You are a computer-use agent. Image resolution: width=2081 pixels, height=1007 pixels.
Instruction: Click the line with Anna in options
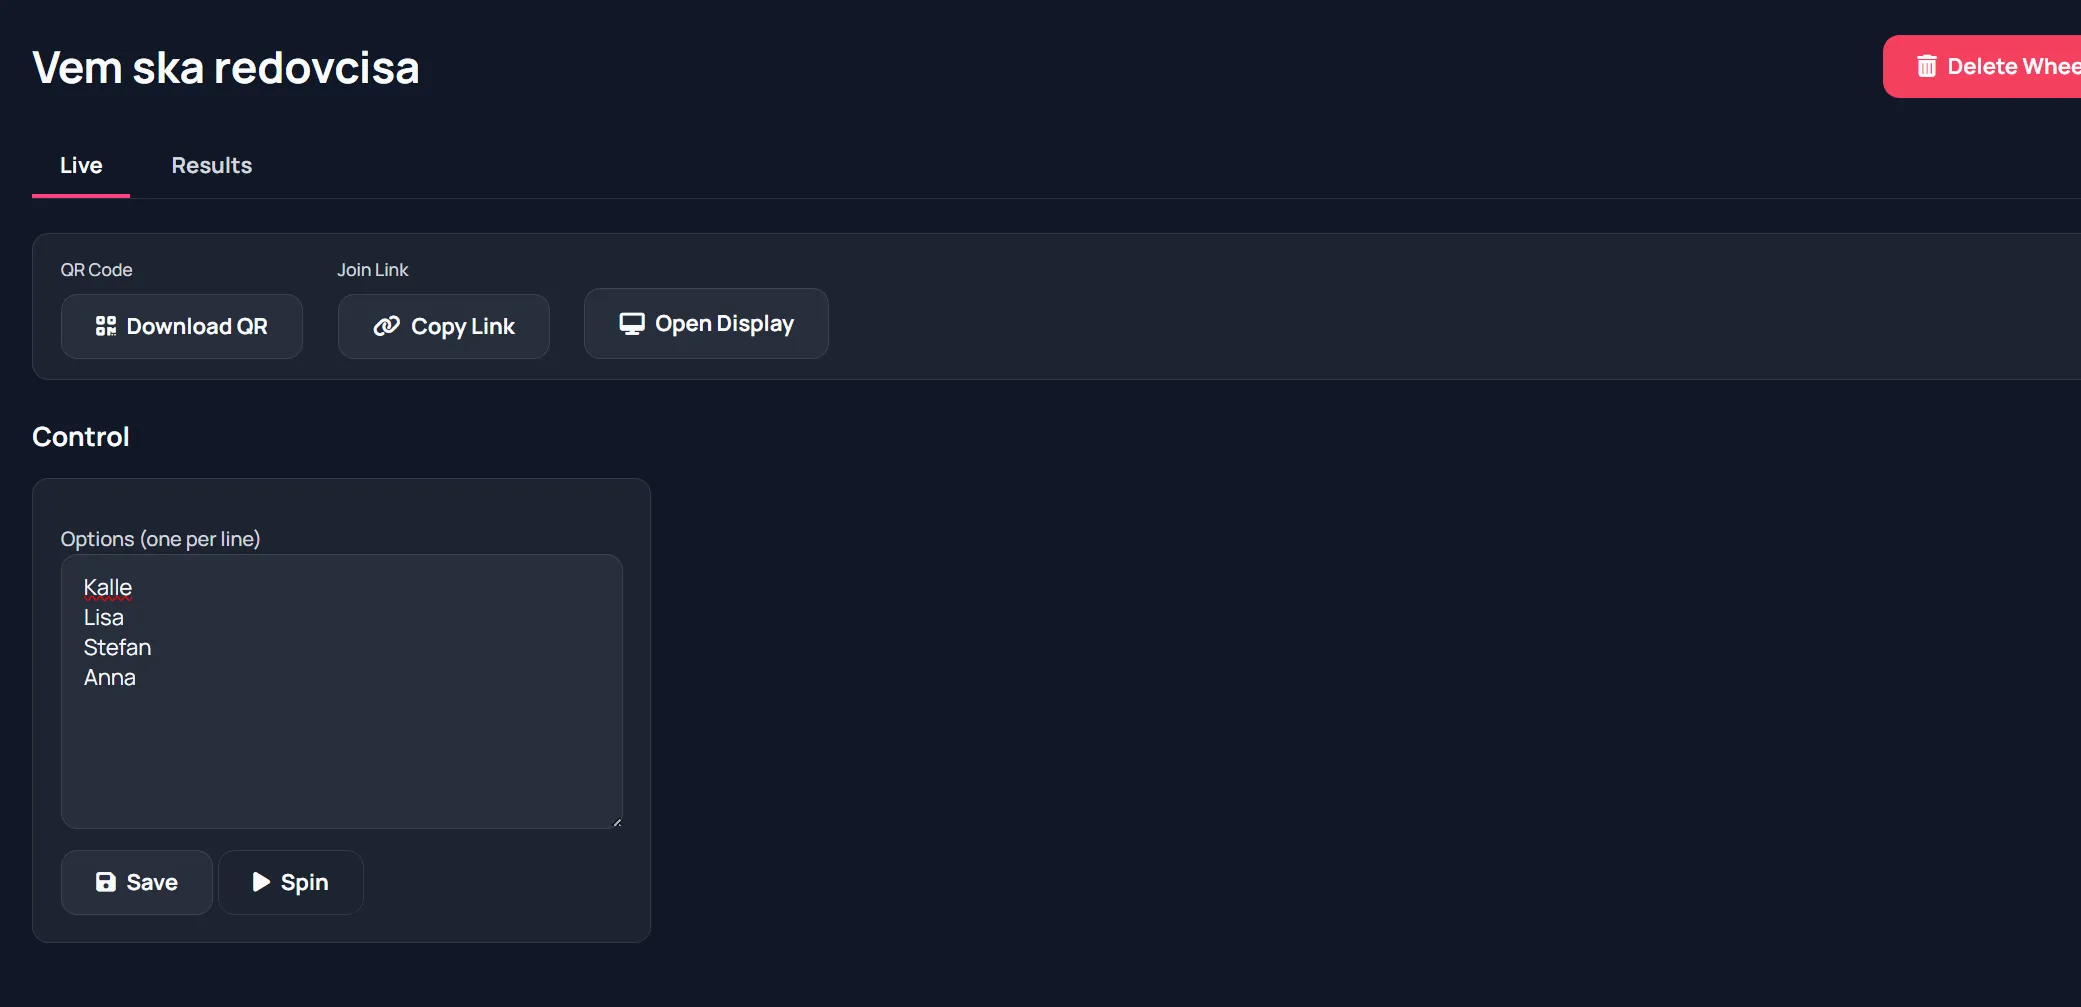click(x=110, y=677)
